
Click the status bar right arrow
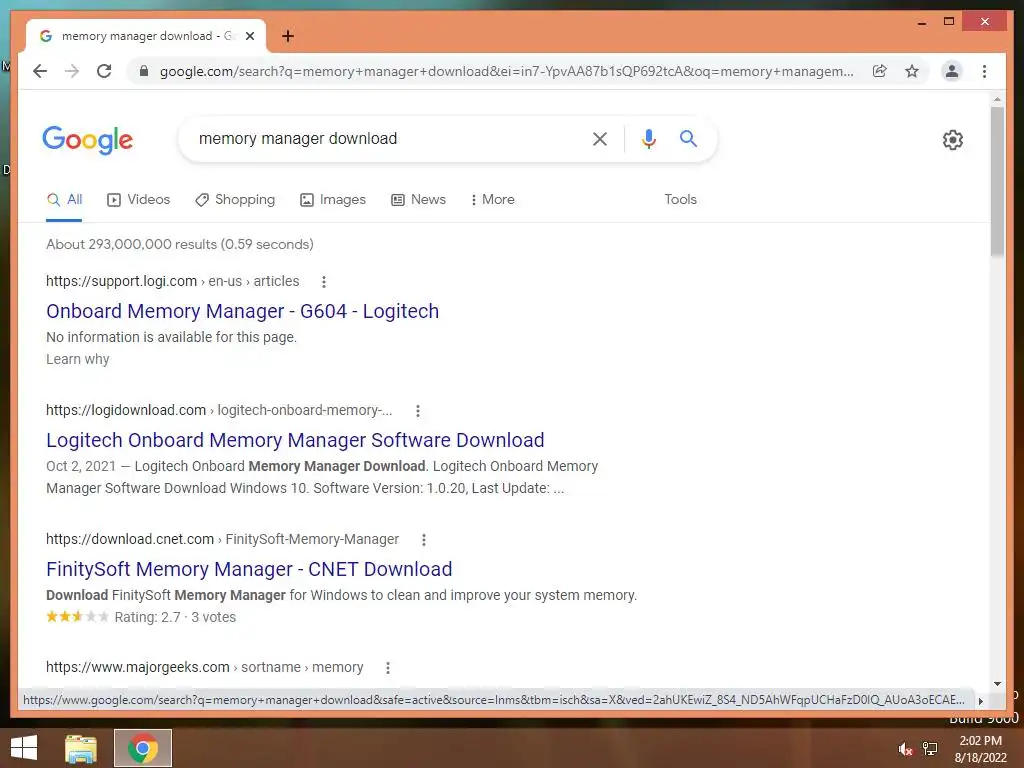click(x=980, y=701)
